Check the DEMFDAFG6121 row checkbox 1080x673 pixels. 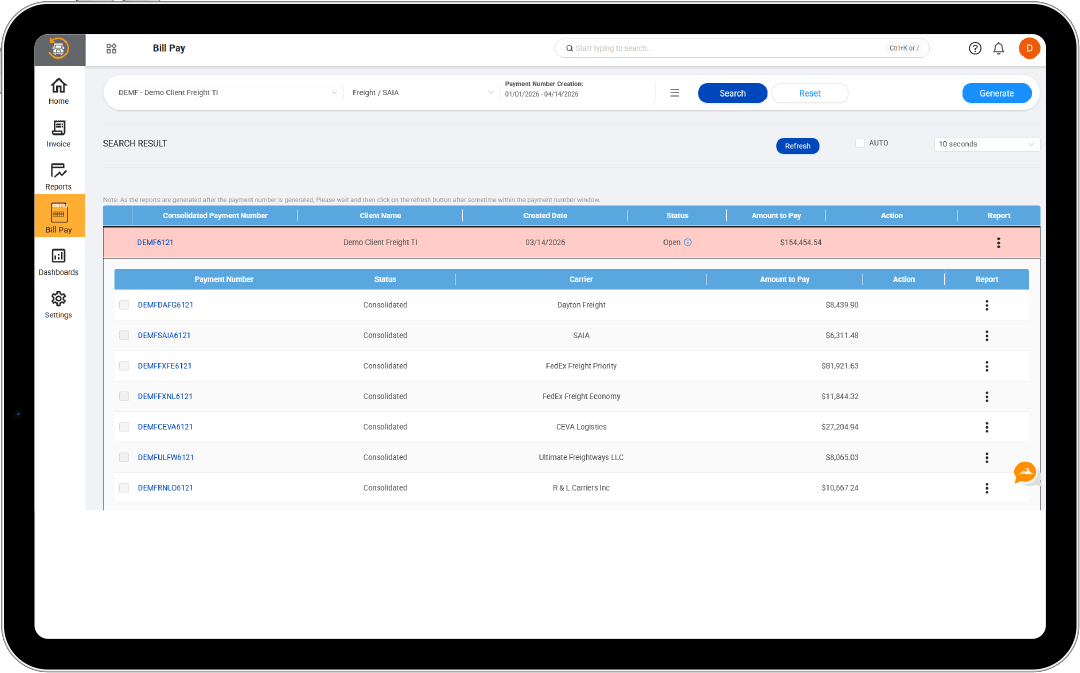coord(124,304)
